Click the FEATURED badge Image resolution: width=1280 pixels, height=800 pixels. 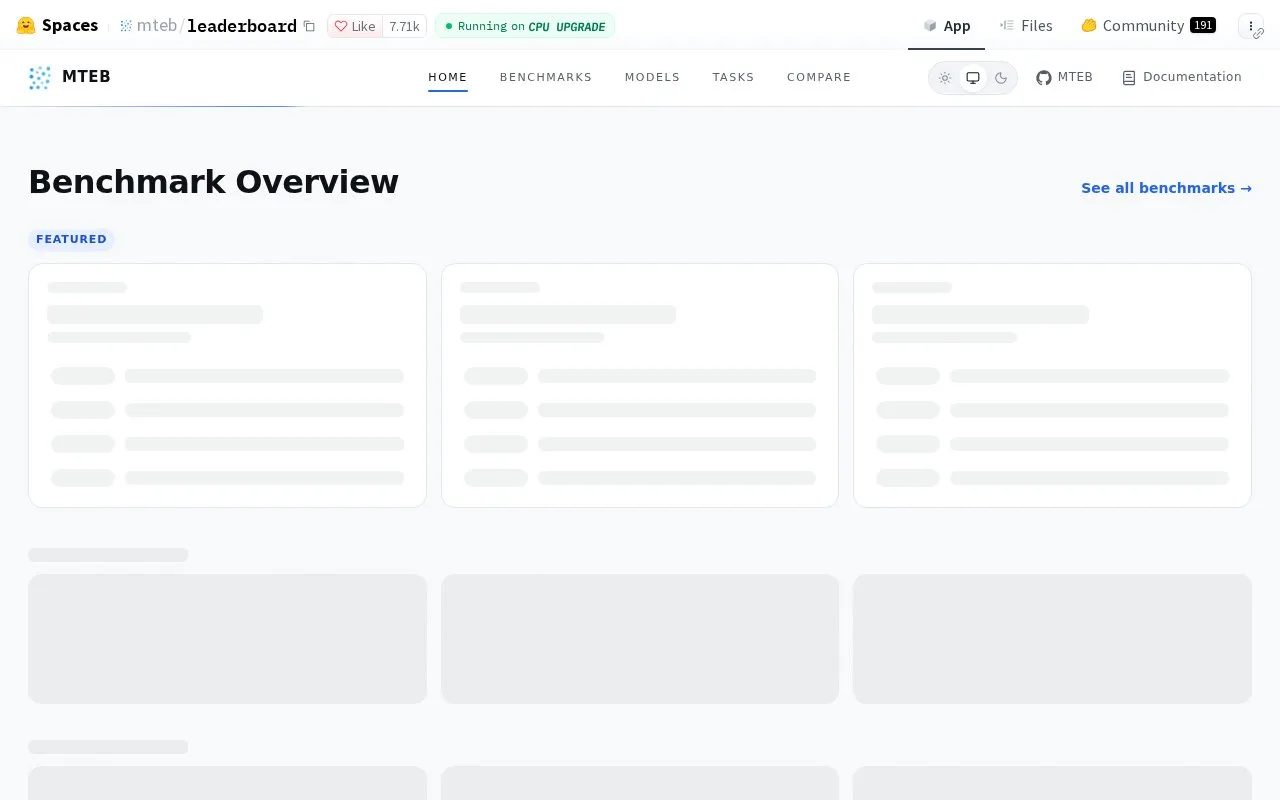[x=71, y=239]
